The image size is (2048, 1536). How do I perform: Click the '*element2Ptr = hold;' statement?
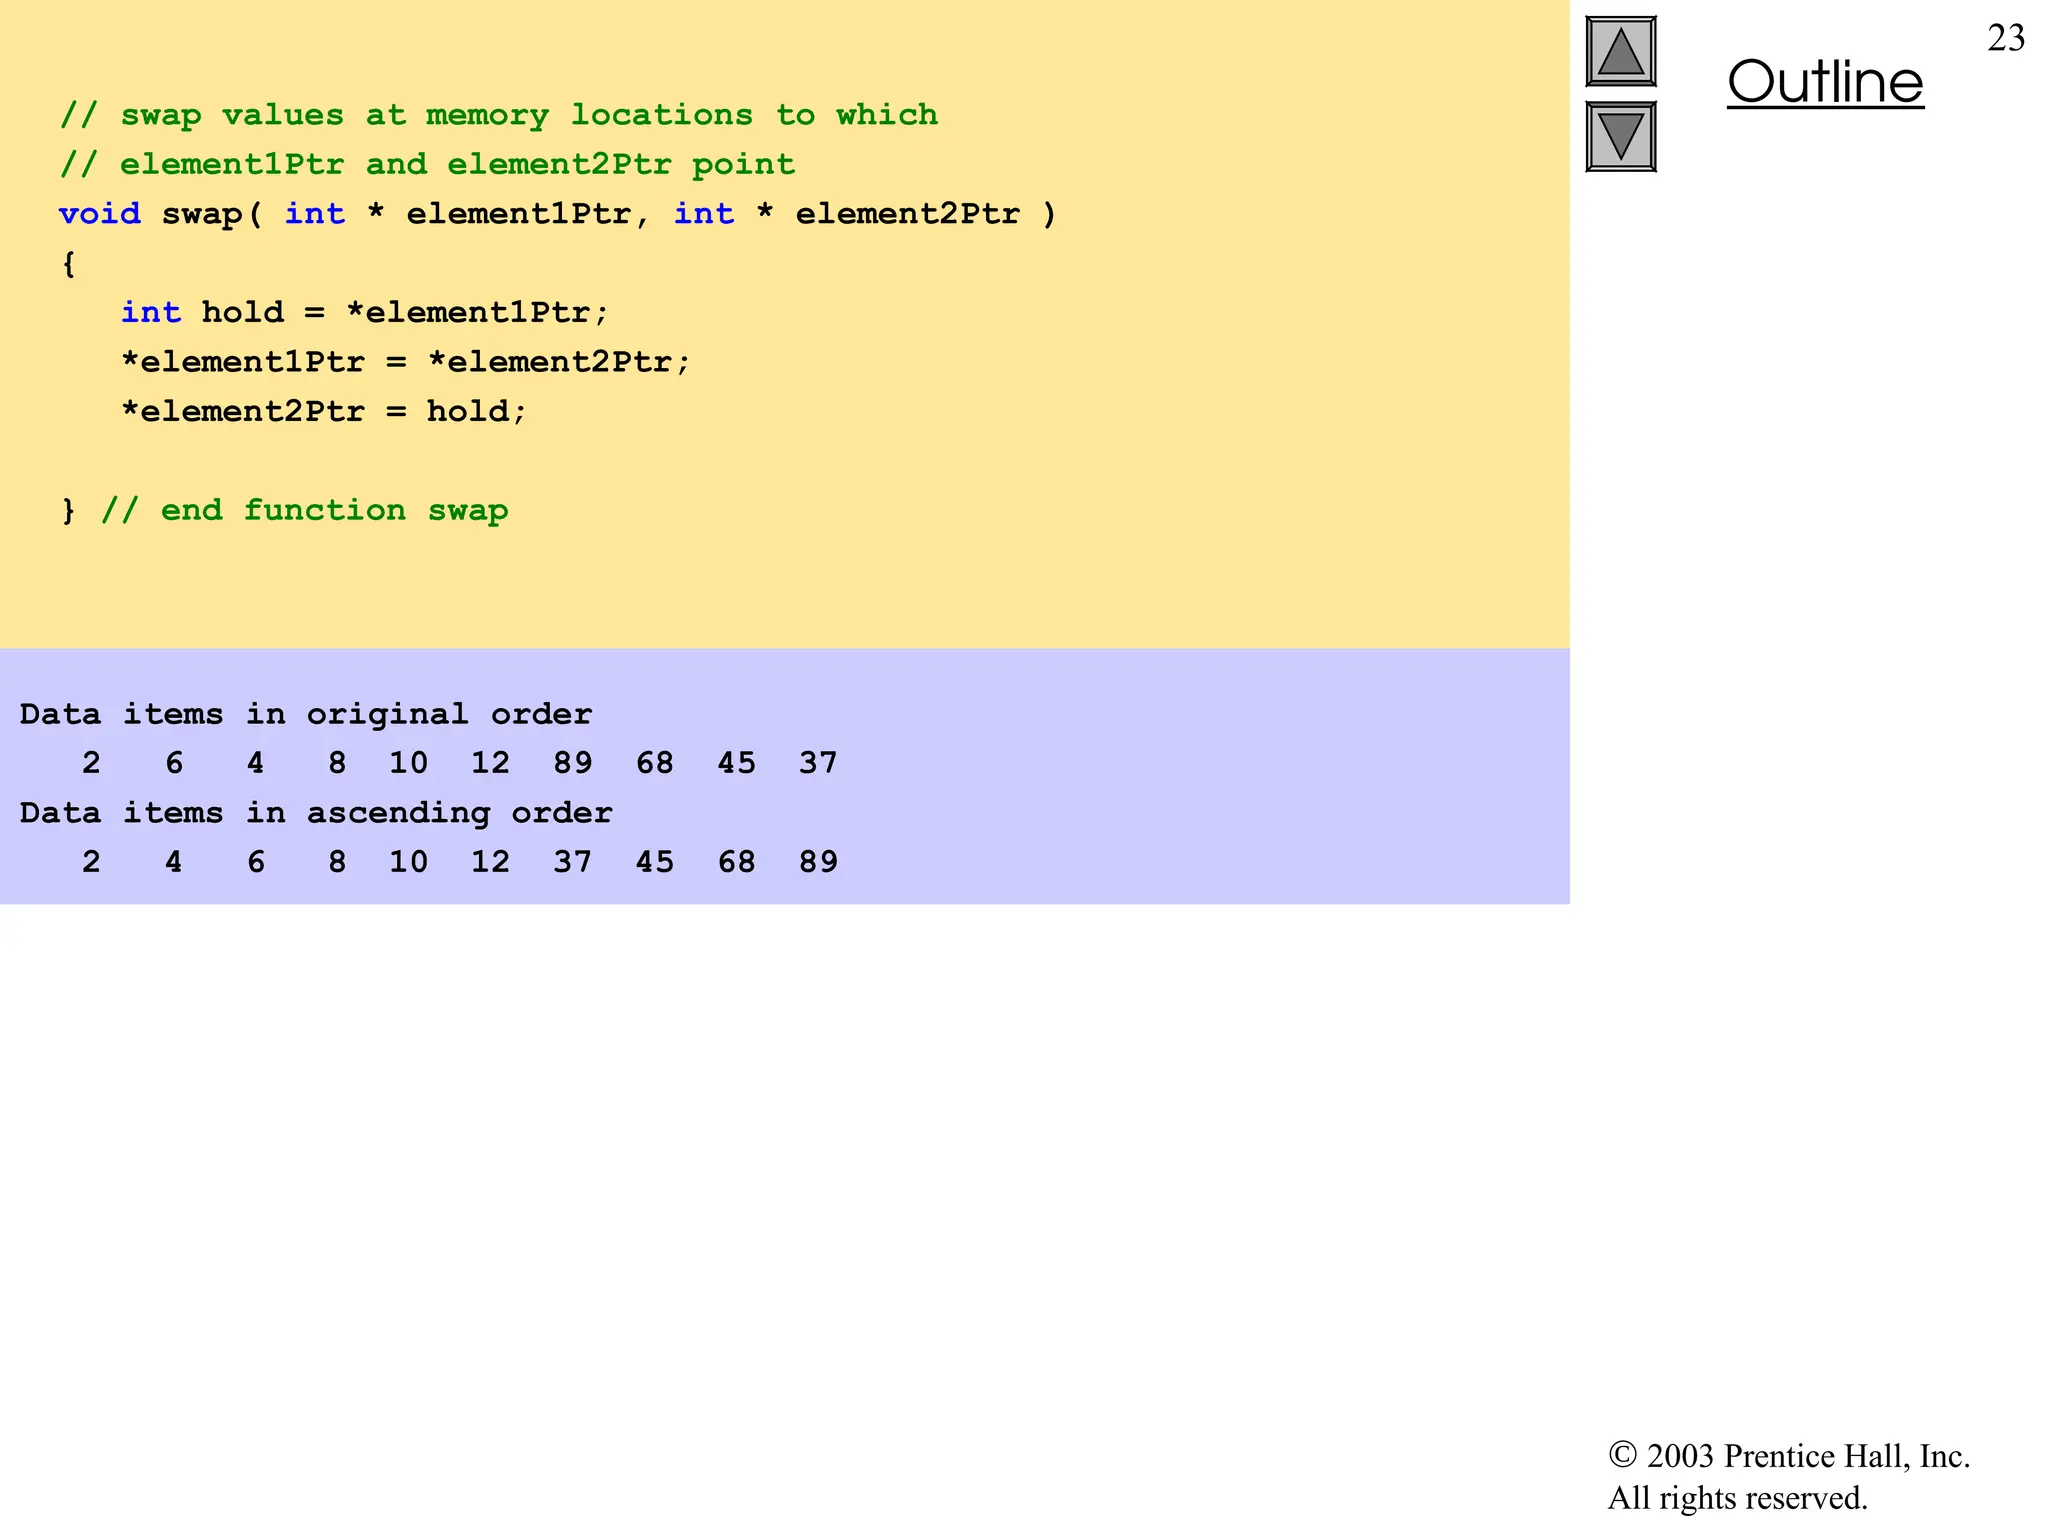[323, 411]
